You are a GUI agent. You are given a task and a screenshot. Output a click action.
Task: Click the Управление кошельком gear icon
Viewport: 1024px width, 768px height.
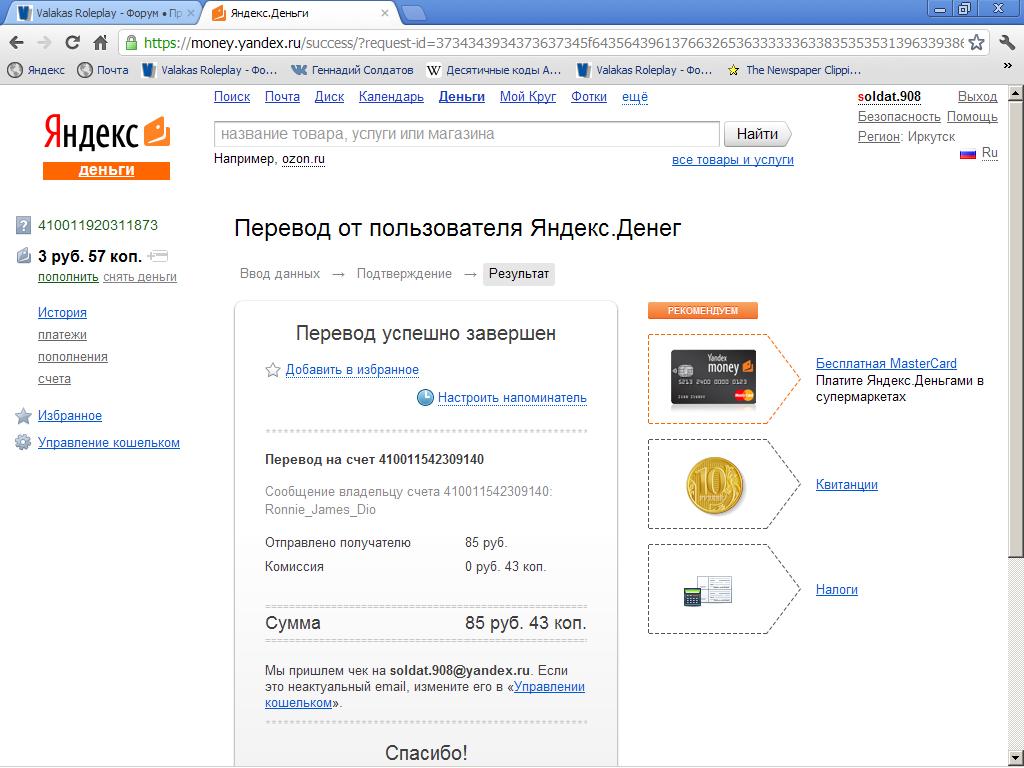pos(23,443)
